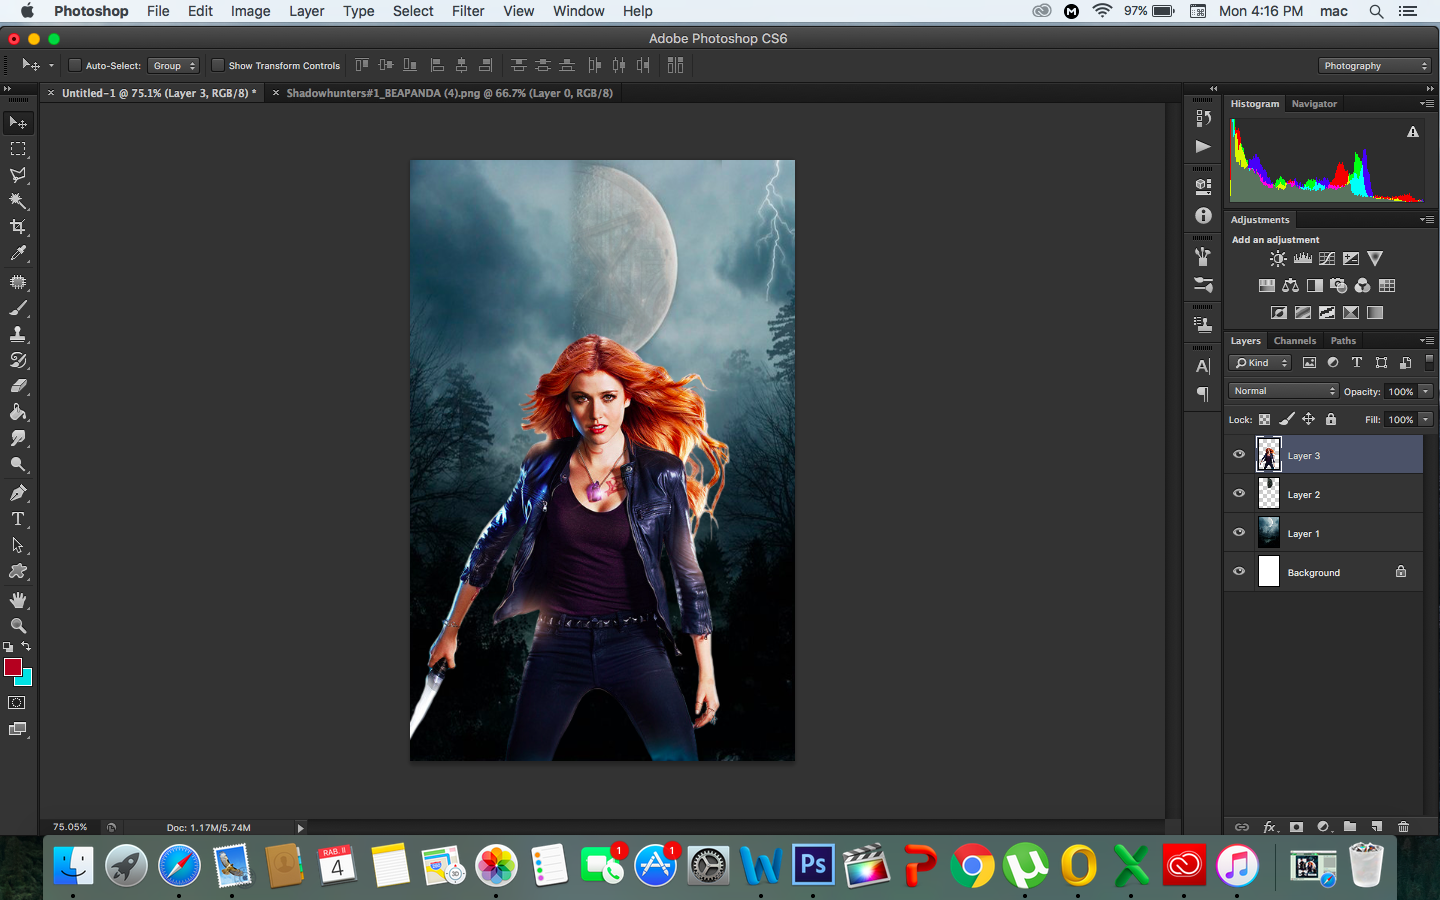Open Safari from the Dock
The image size is (1440, 900).
coord(180,865)
